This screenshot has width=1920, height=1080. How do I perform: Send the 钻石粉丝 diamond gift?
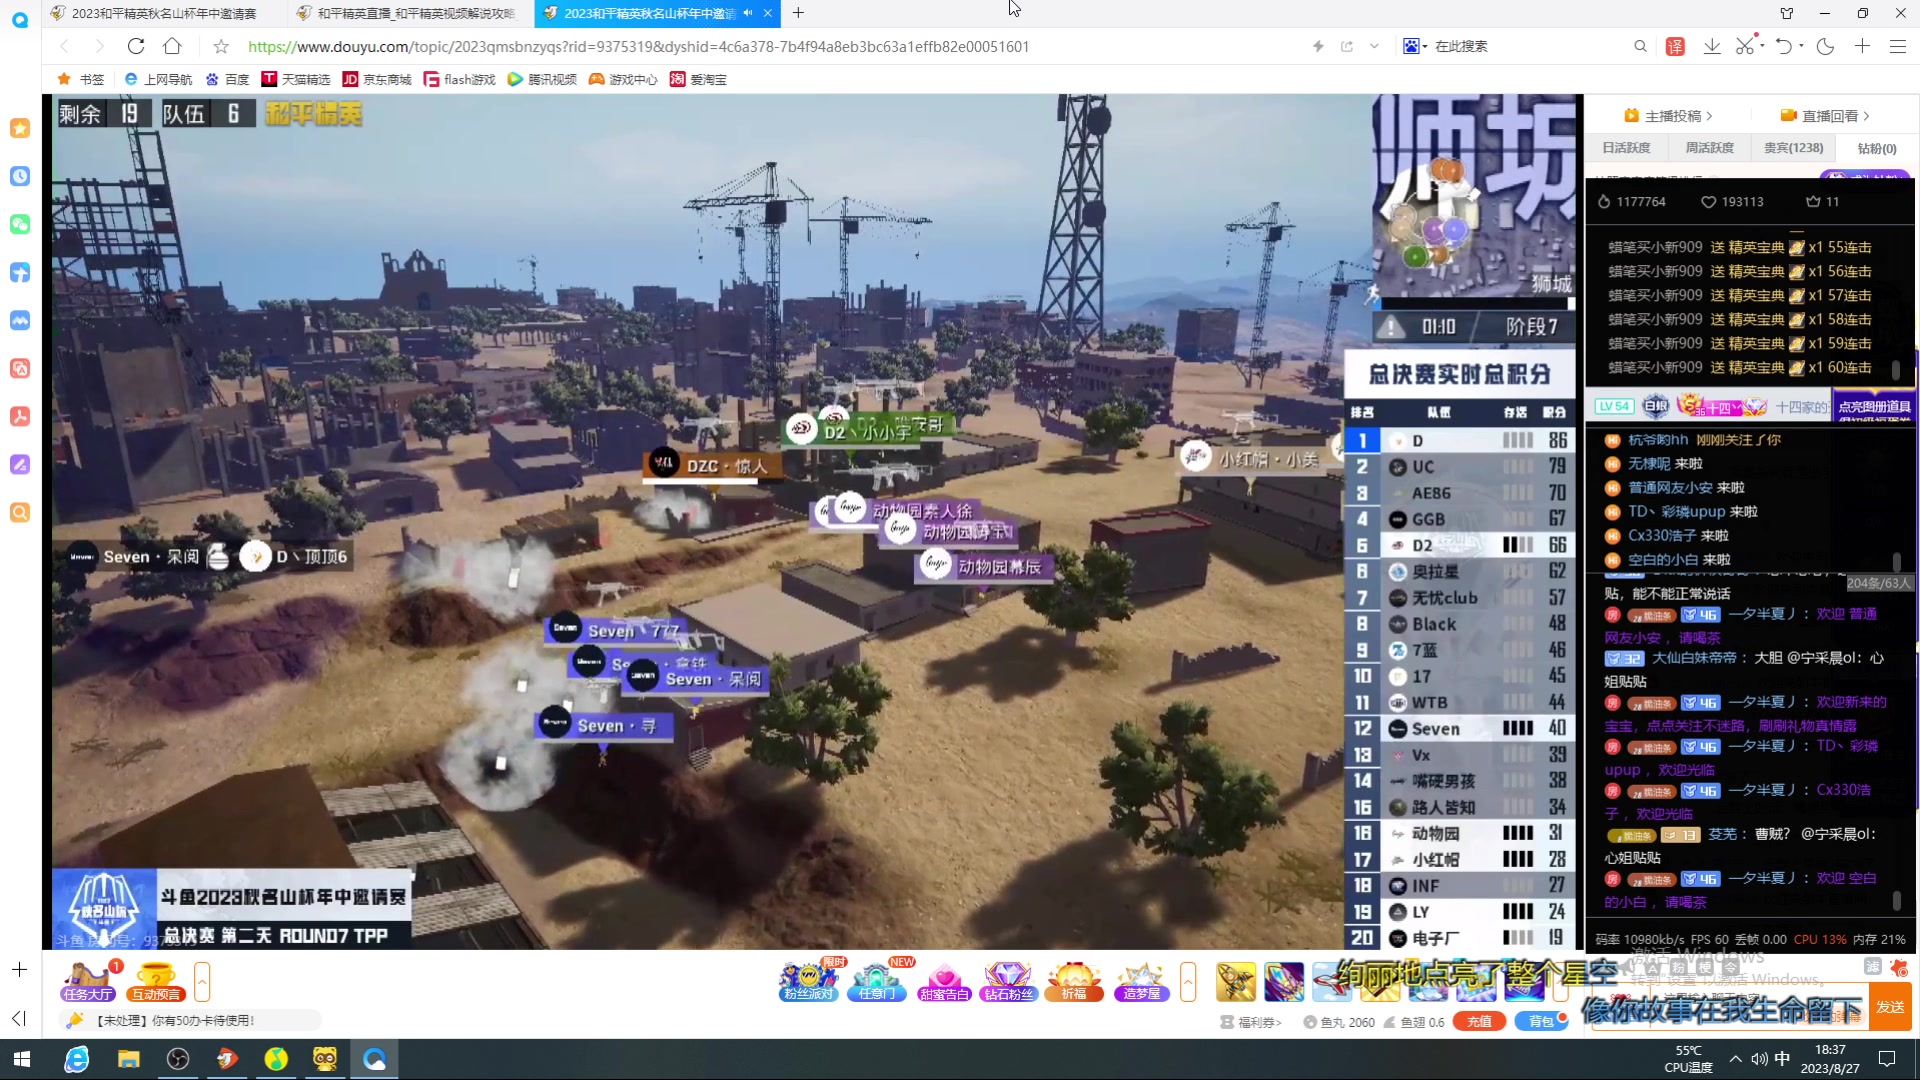point(1008,981)
